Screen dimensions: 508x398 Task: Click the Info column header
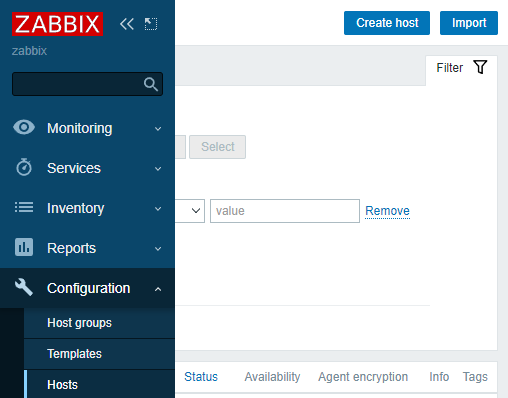pos(439,377)
